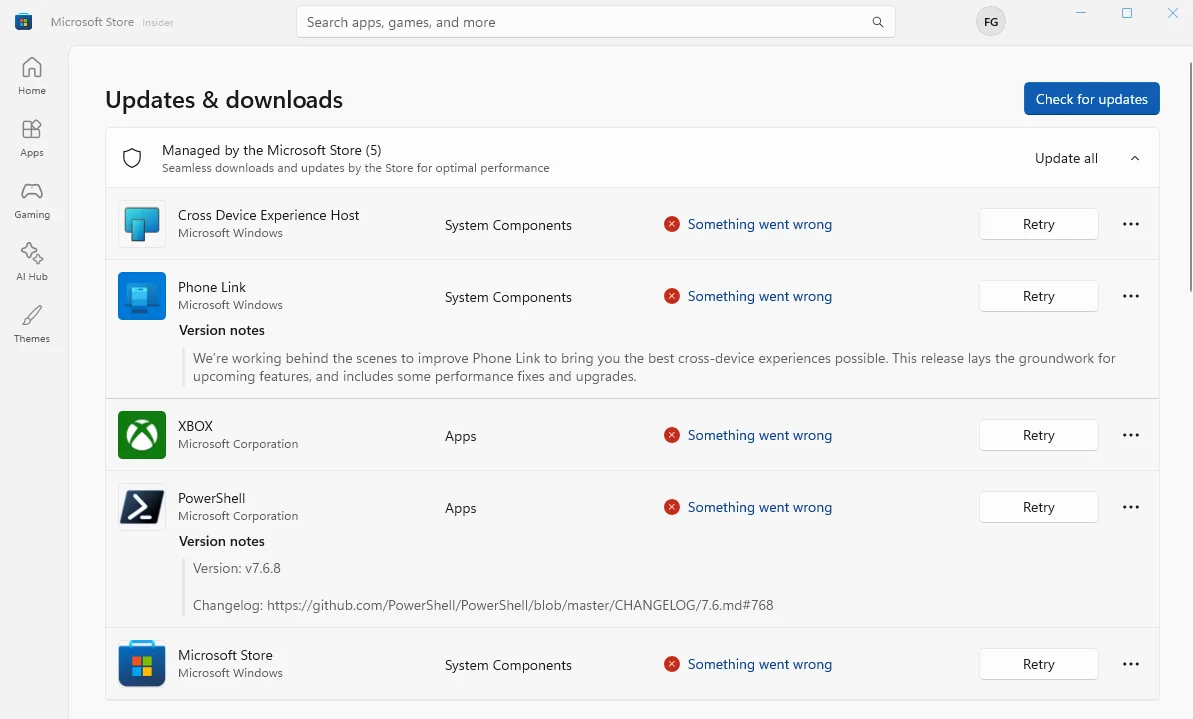Open more options for XBOX

pos(1131,435)
